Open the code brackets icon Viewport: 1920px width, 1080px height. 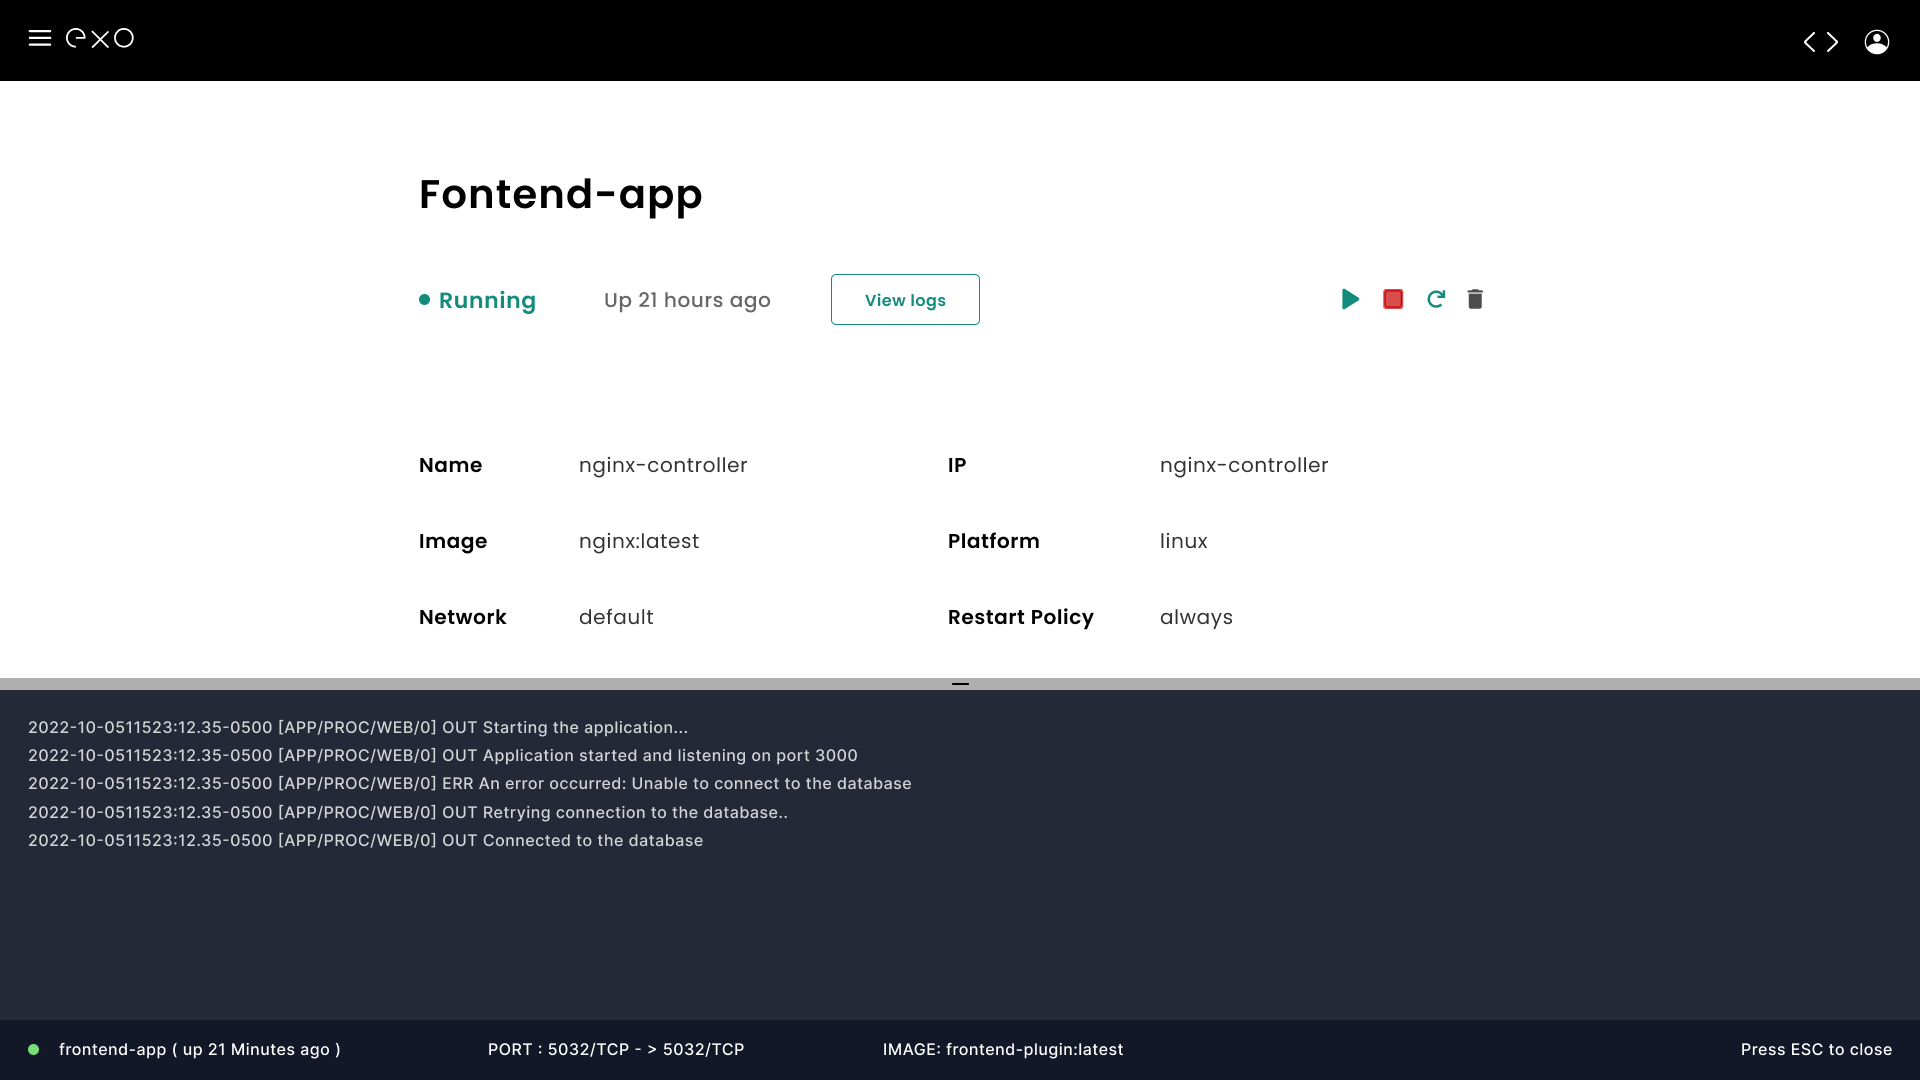pos(1820,42)
